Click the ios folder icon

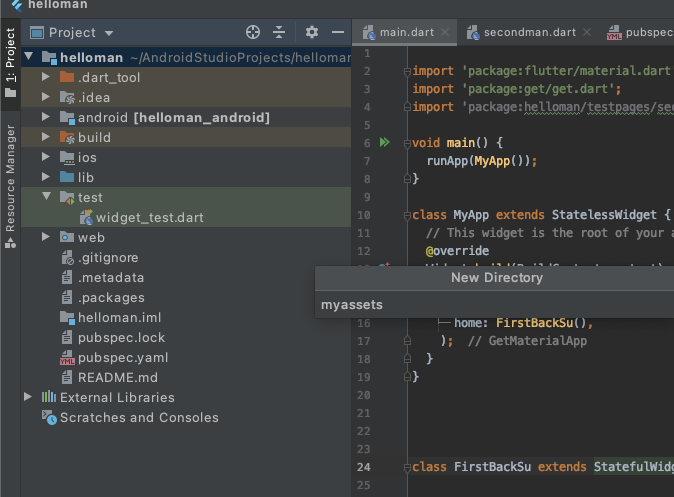click(67, 157)
